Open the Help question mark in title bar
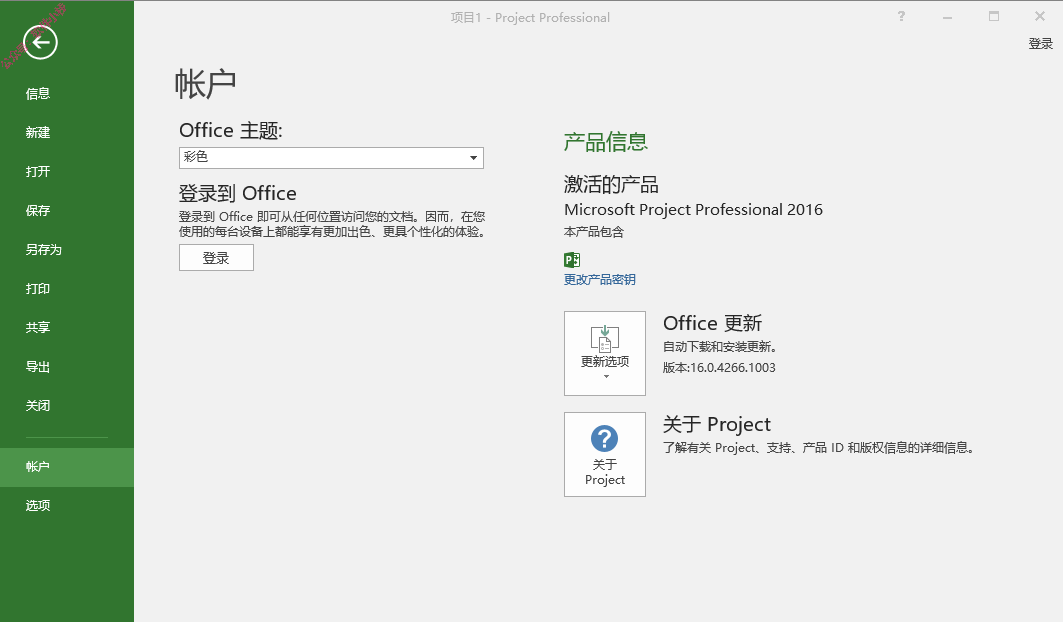 [x=901, y=16]
